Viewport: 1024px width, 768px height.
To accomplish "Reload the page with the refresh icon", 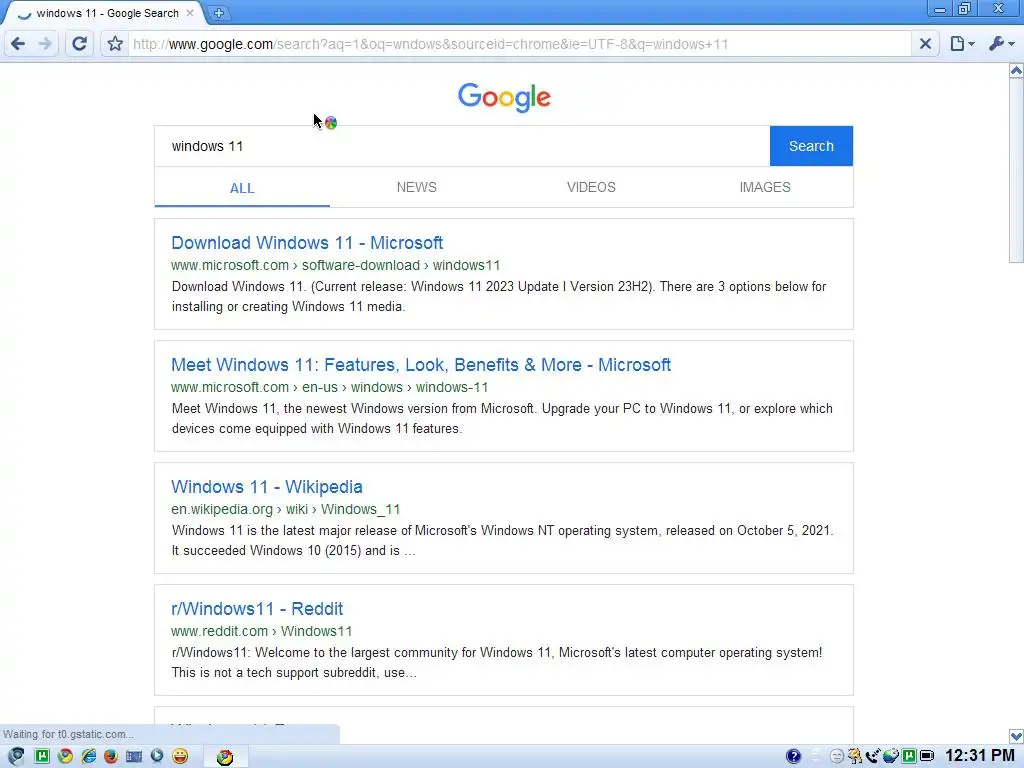I will [x=80, y=44].
